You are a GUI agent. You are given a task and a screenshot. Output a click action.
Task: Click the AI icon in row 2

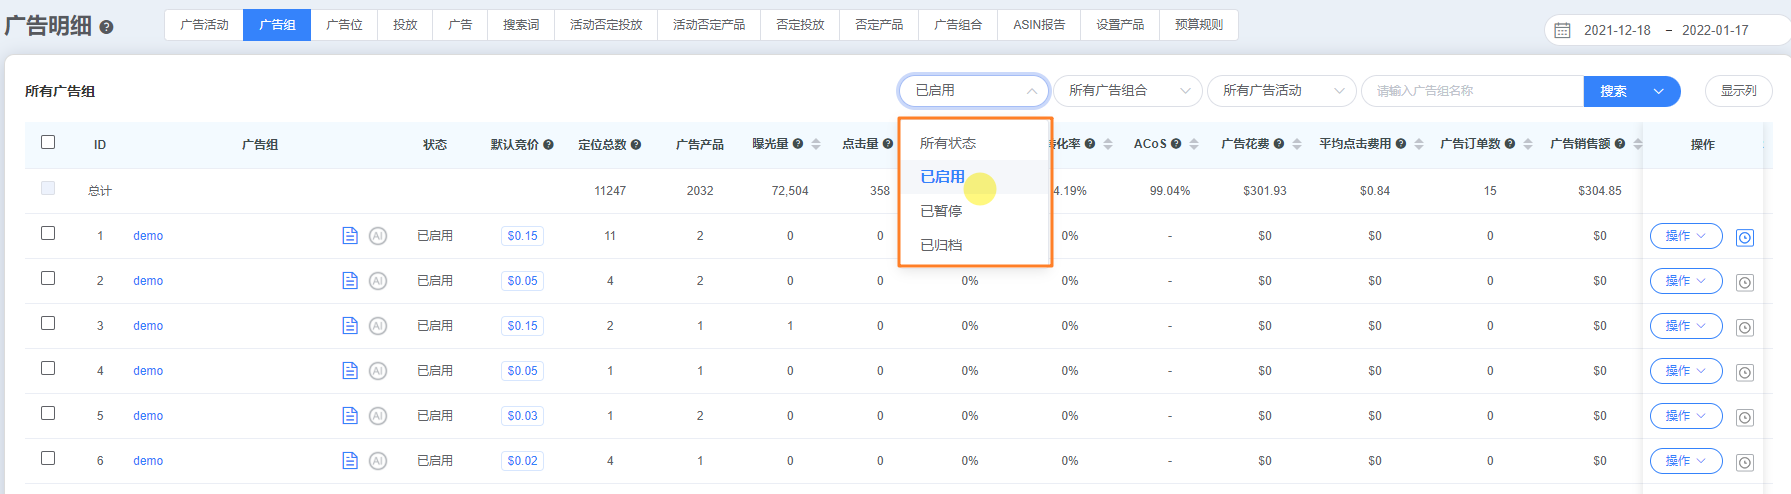378,281
